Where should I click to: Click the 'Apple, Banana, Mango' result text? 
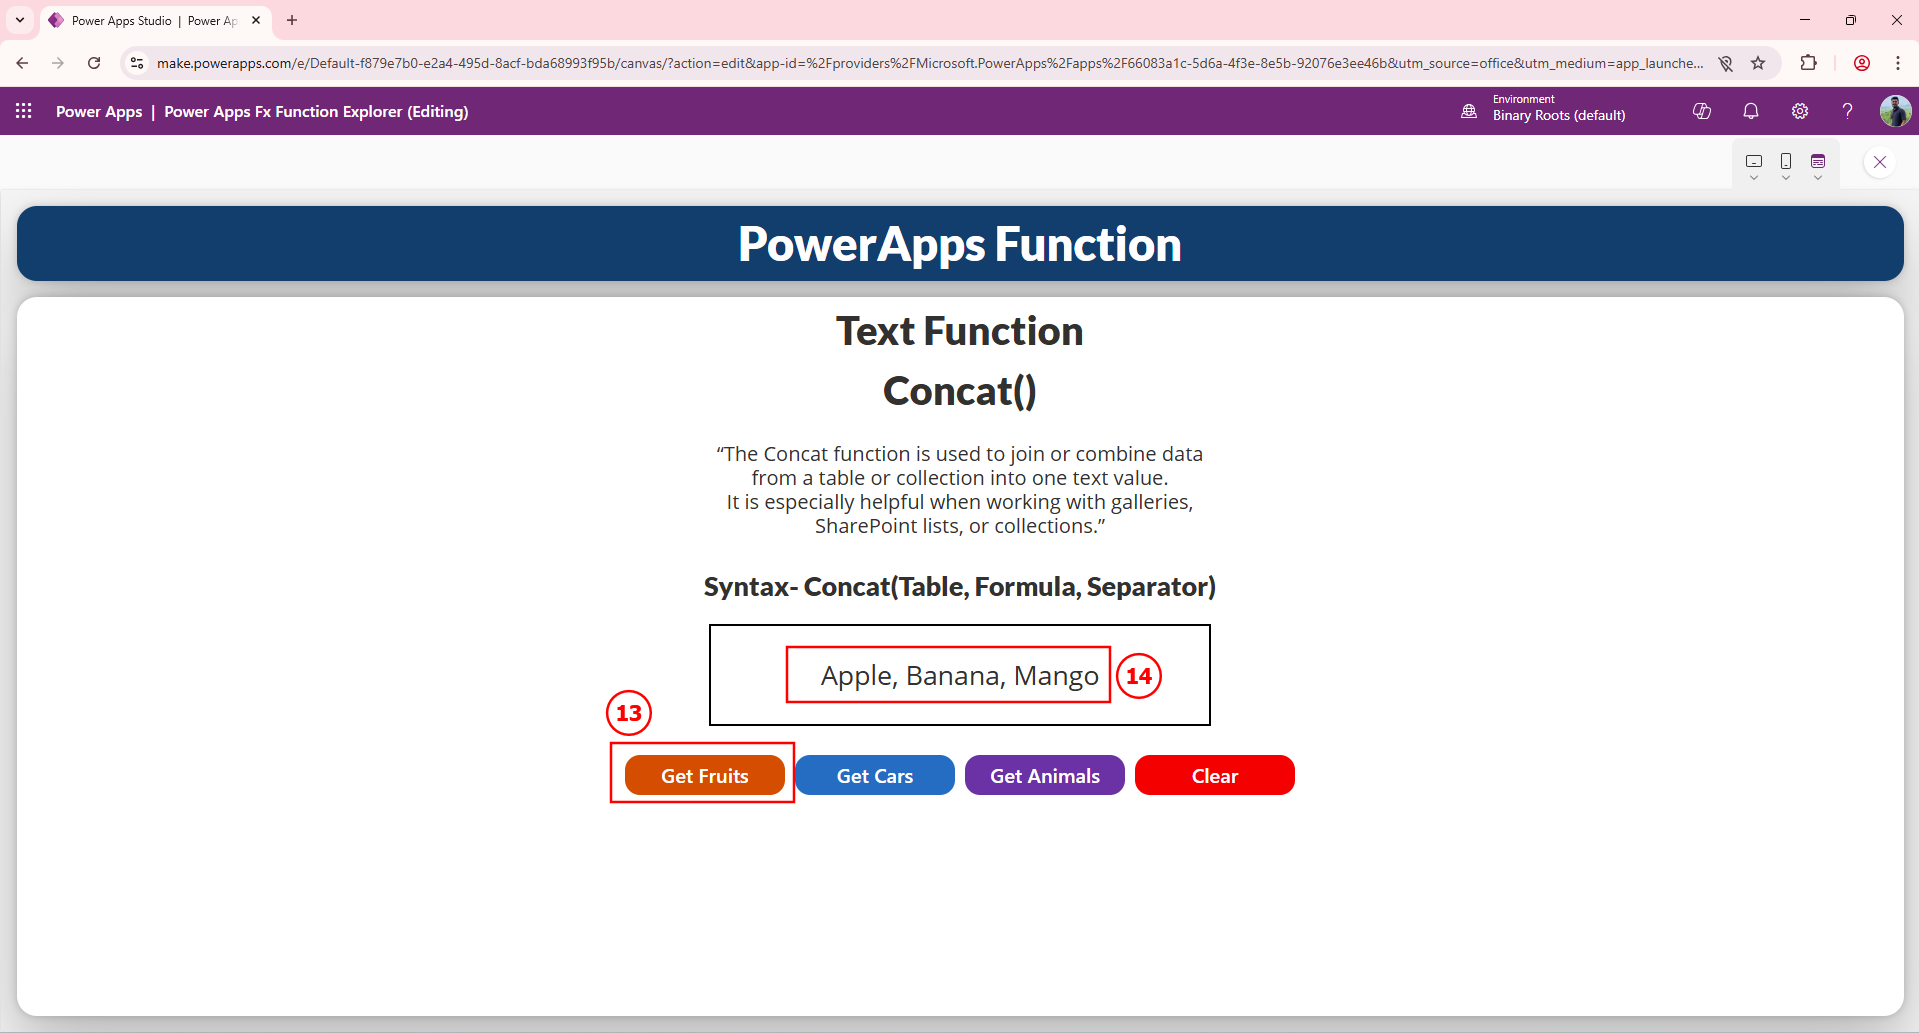(960, 676)
